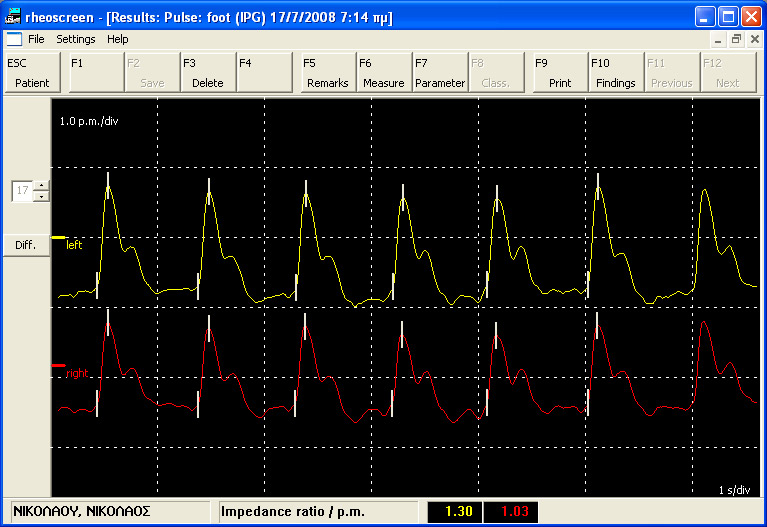Open the Help menu
767x527 pixels.
pos(117,39)
